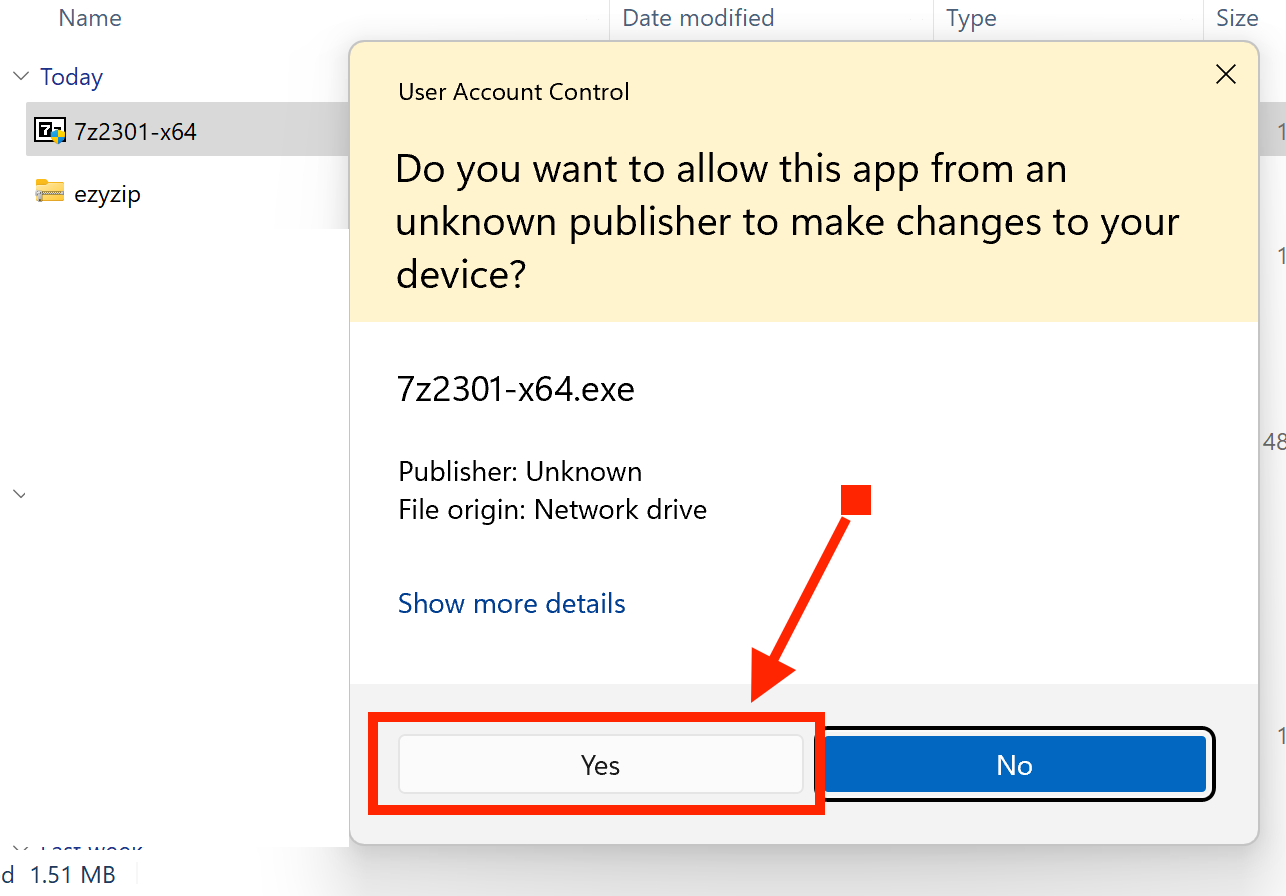Viewport: 1286px width, 896px height.
Task: Click the 7-Zip file icon next to 7z2301-x64
Action: [49, 130]
